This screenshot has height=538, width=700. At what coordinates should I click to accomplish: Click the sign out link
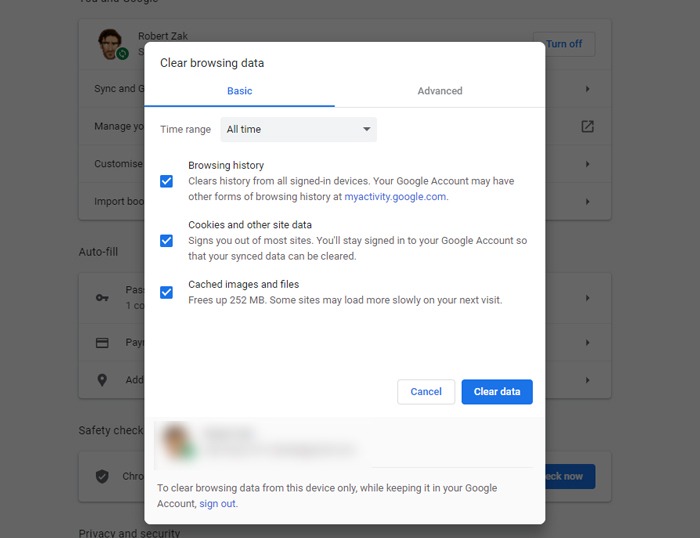tap(217, 504)
